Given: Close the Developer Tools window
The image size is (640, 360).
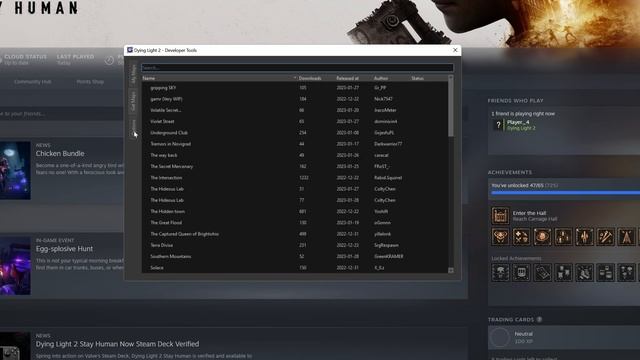Looking at the screenshot, I should [x=455, y=50].
